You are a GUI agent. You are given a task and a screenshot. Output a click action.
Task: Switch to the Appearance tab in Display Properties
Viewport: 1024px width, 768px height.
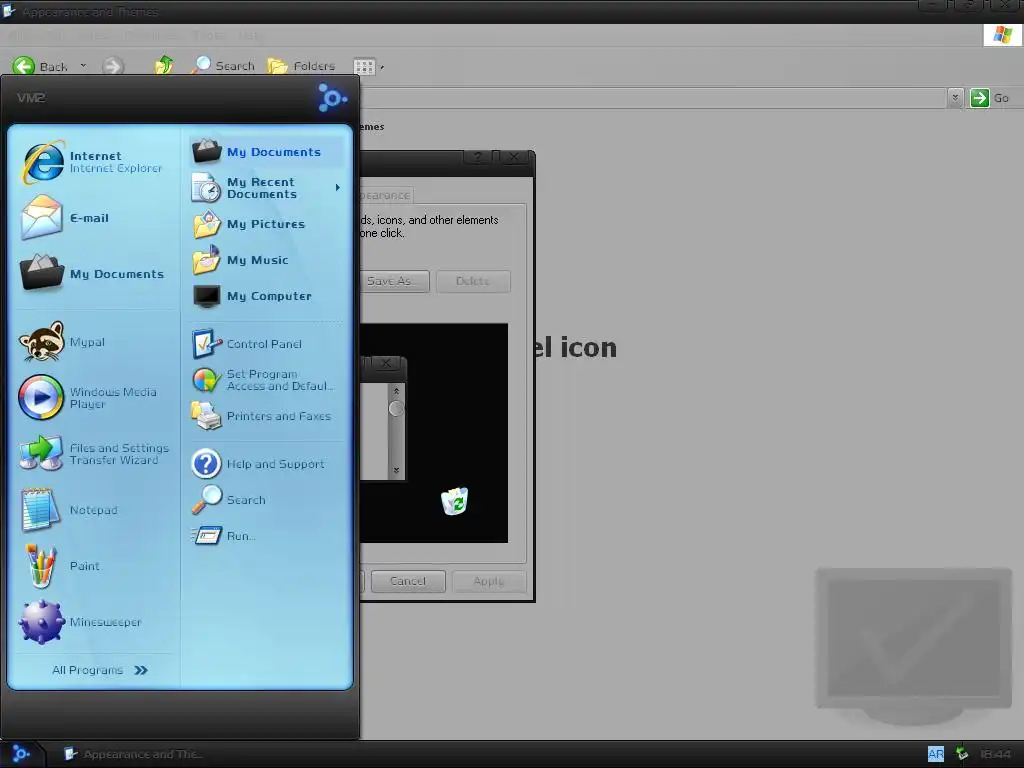385,195
